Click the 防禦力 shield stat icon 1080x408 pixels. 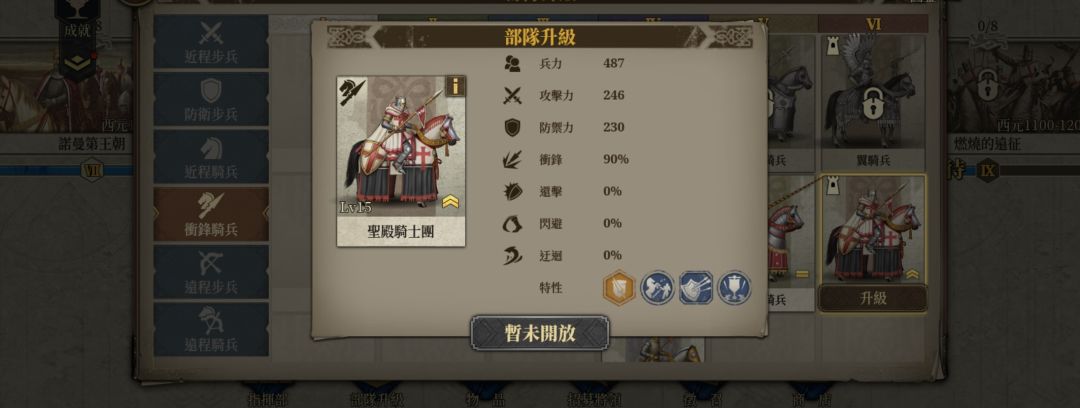point(512,128)
